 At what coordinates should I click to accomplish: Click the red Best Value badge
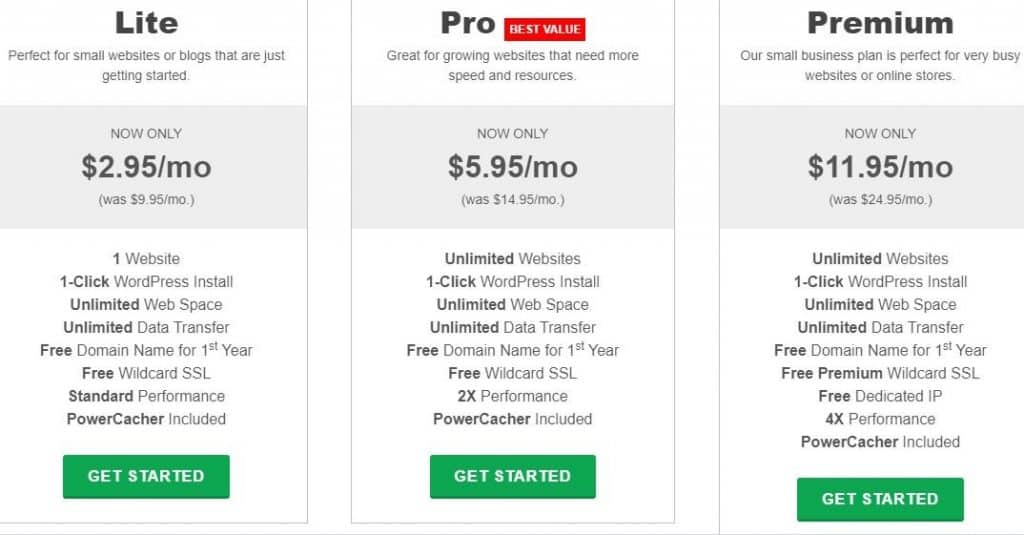point(545,29)
